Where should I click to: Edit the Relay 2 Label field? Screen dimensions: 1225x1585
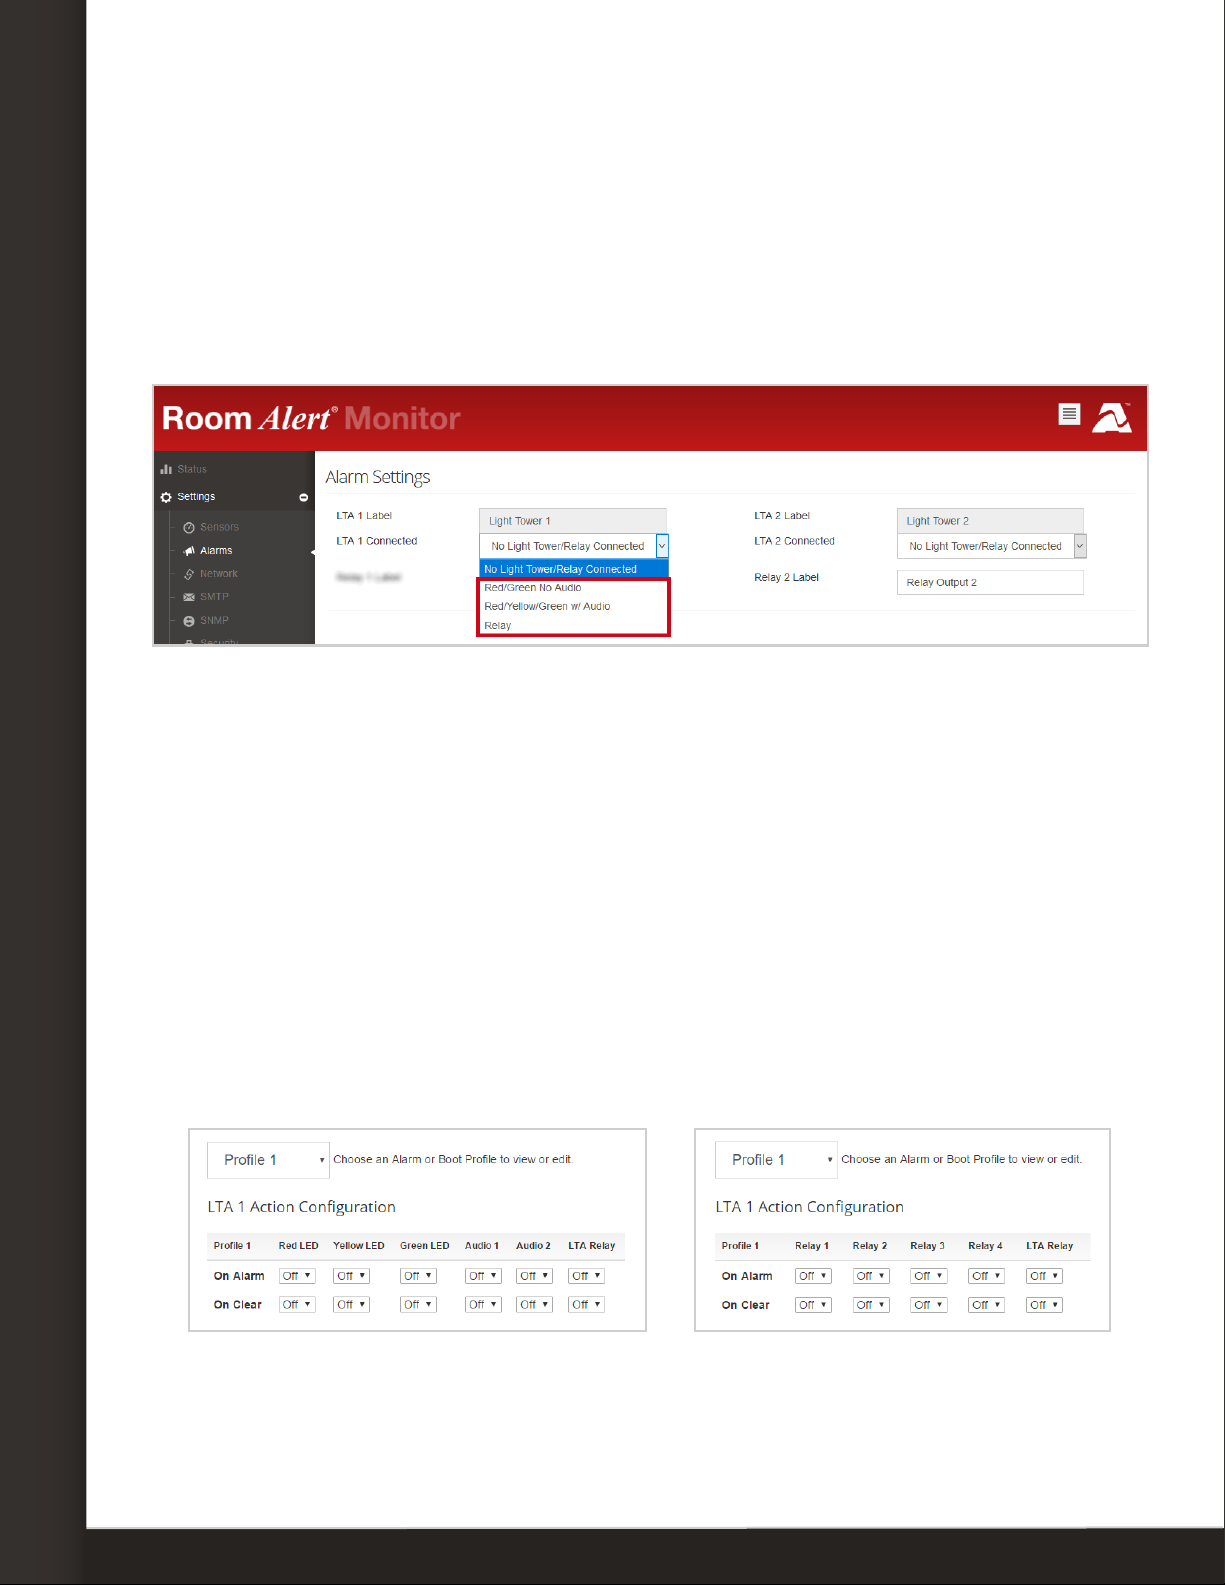click(990, 582)
